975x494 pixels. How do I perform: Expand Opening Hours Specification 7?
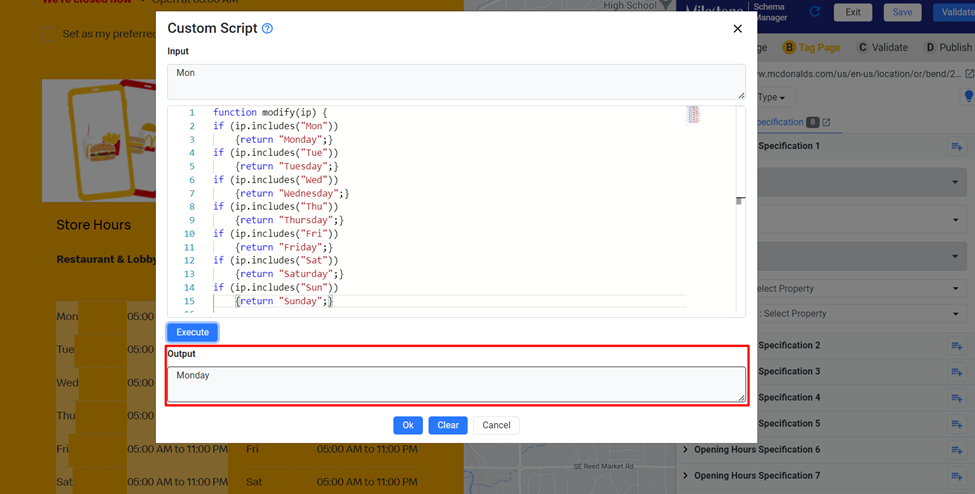(686, 475)
